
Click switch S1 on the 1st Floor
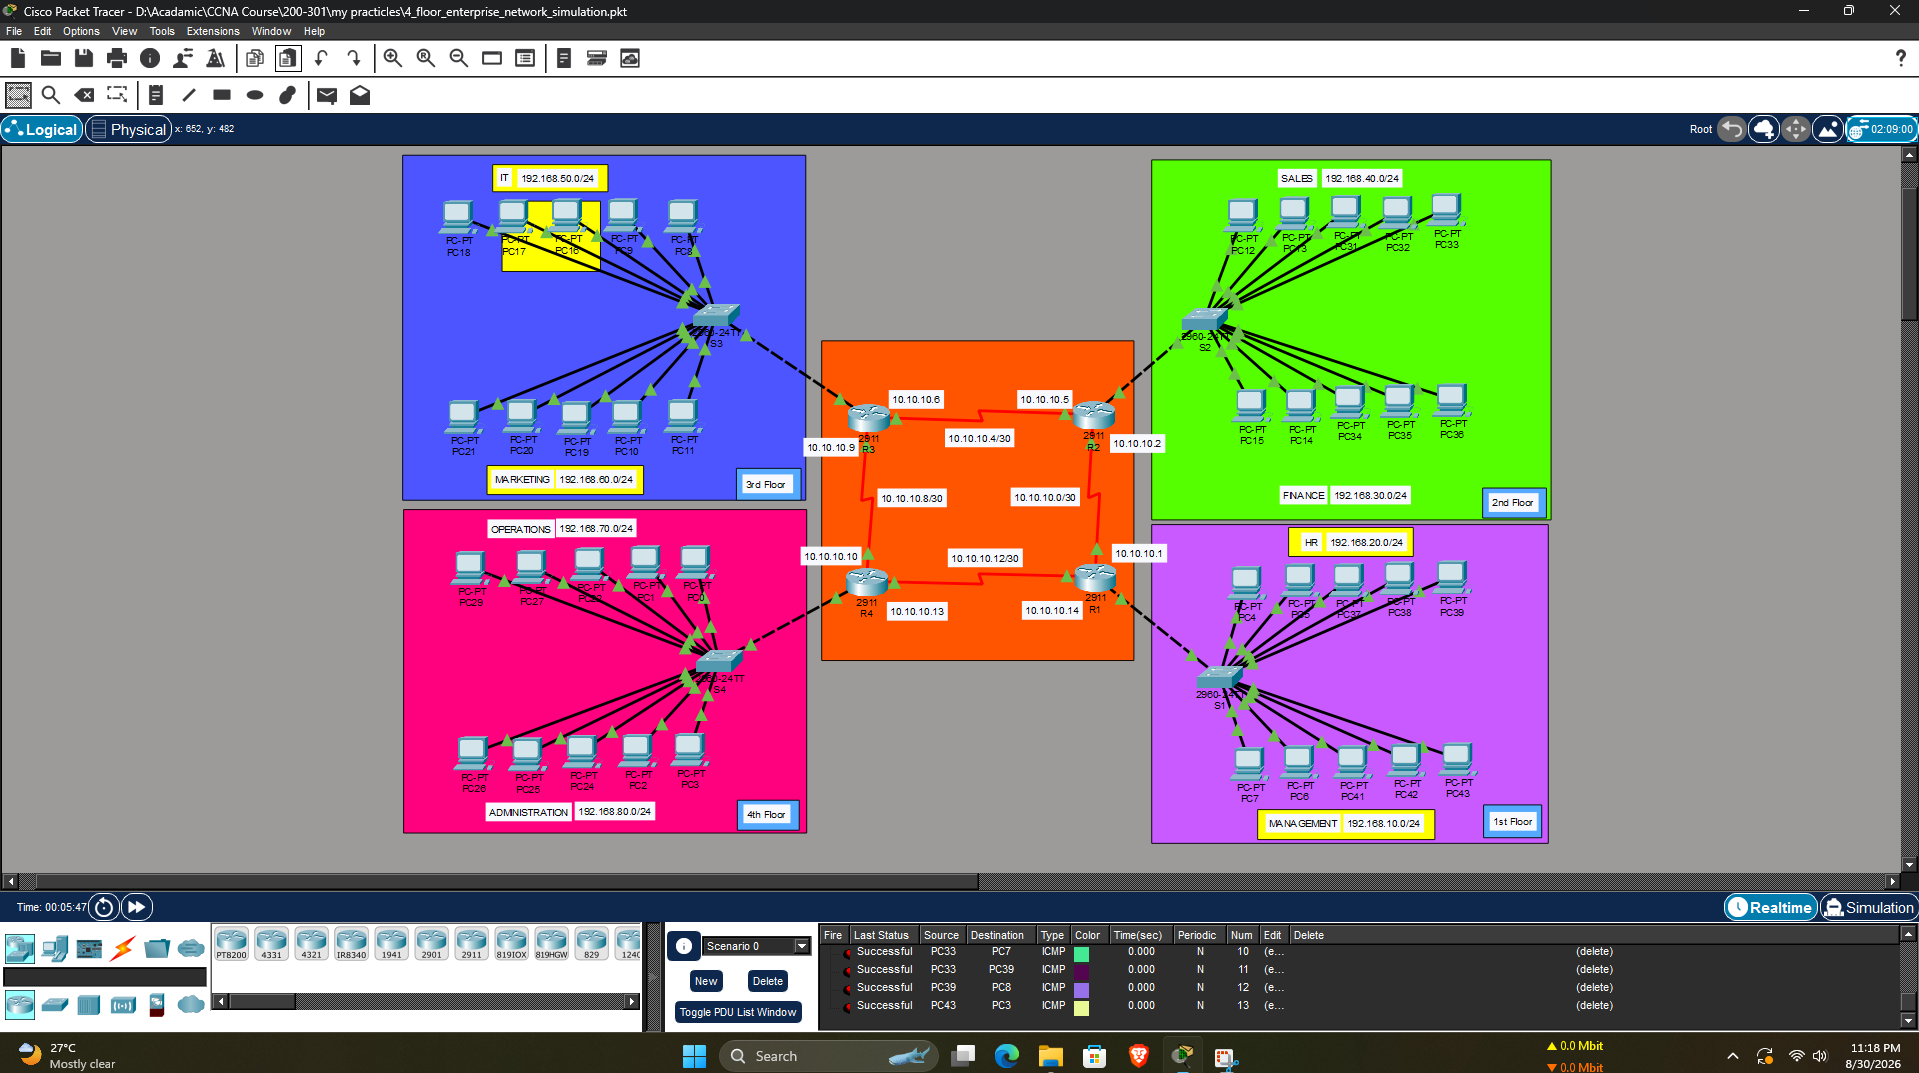1219,677
